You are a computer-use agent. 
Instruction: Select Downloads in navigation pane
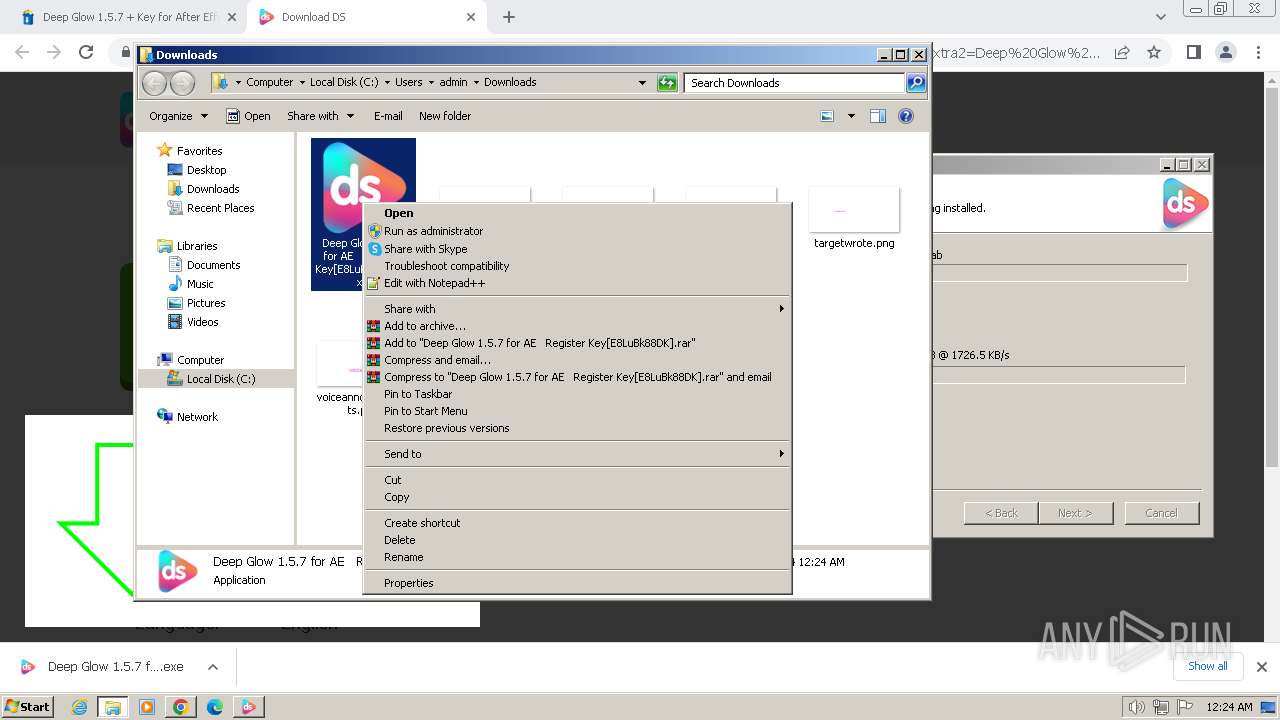pos(213,189)
